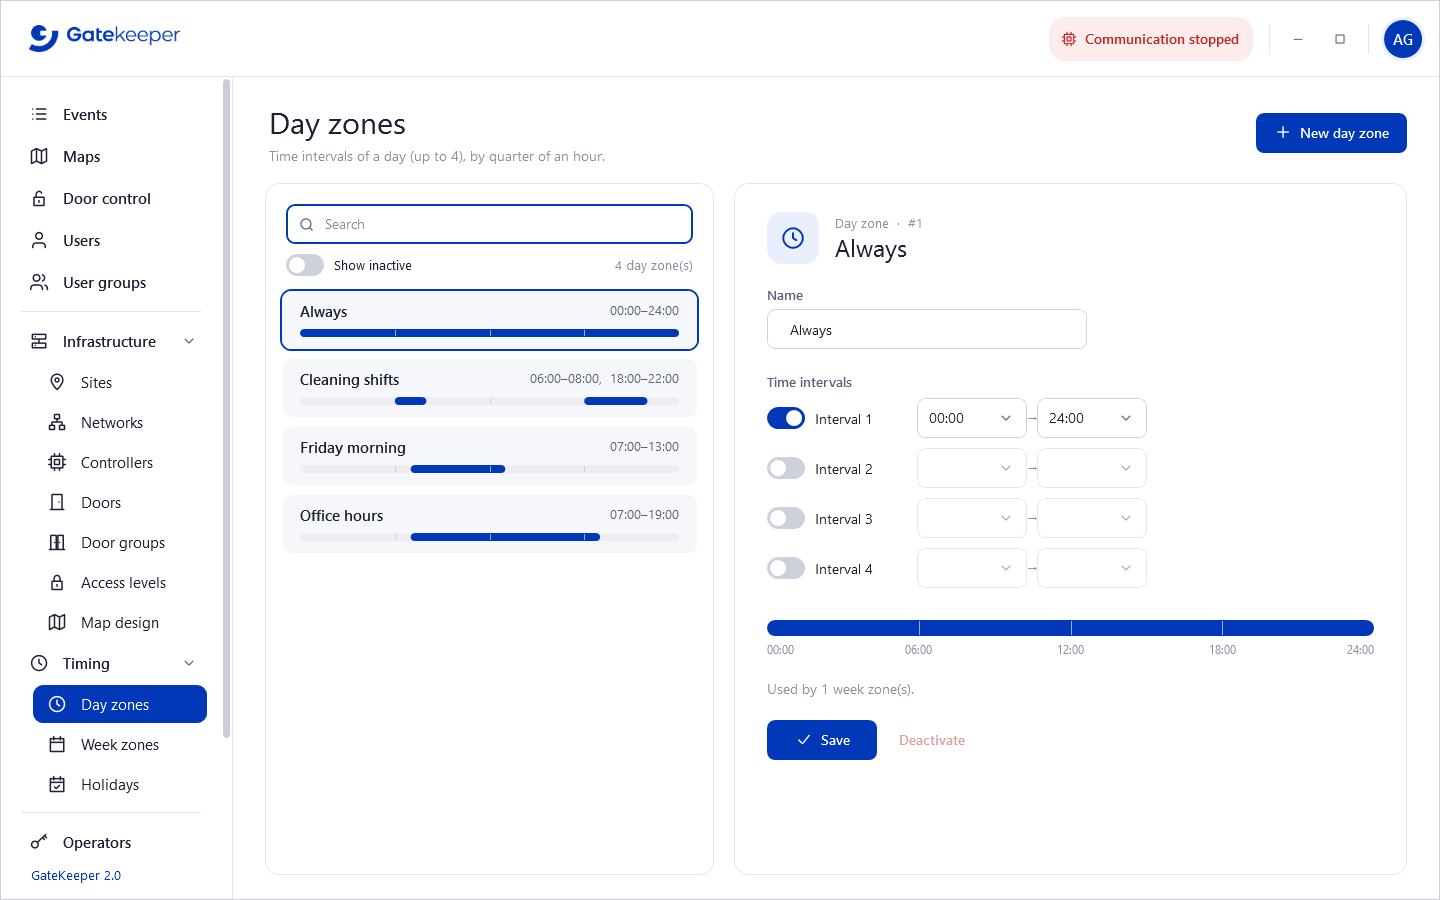This screenshot has width=1440, height=900.
Task: Click the Gatekeeper logo
Action: pos(105,37)
